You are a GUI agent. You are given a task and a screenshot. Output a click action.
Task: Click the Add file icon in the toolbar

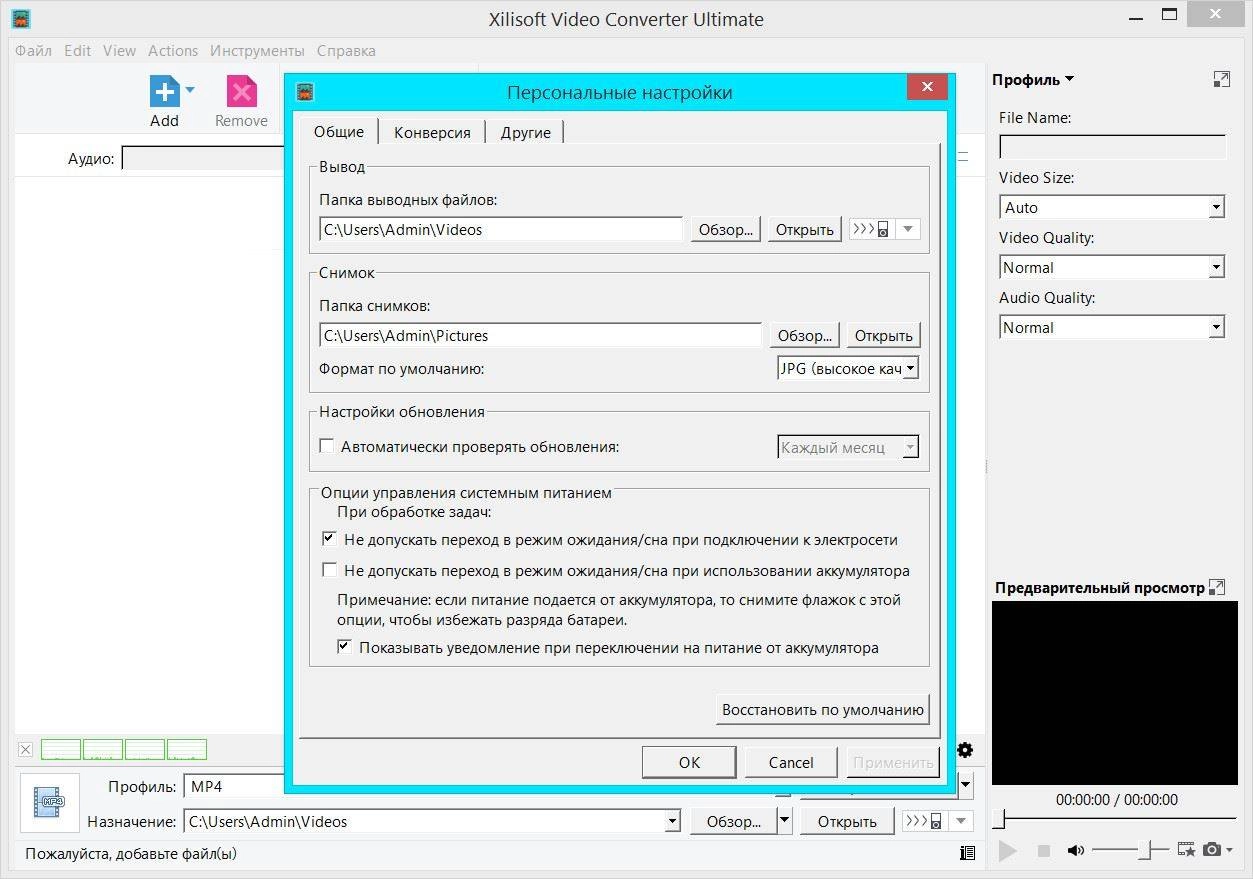[164, 92]
